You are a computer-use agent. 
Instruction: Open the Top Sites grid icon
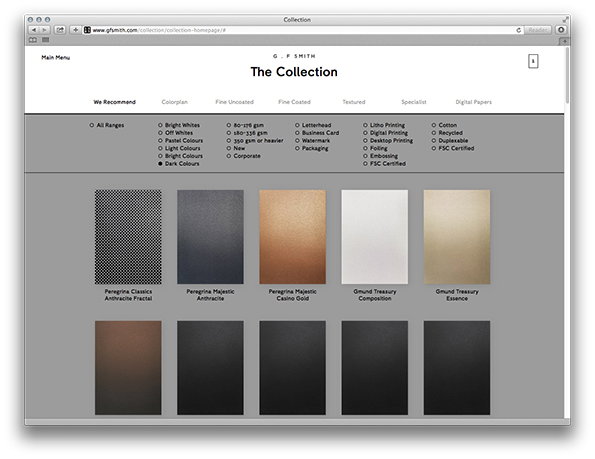[x=46, y=40]
